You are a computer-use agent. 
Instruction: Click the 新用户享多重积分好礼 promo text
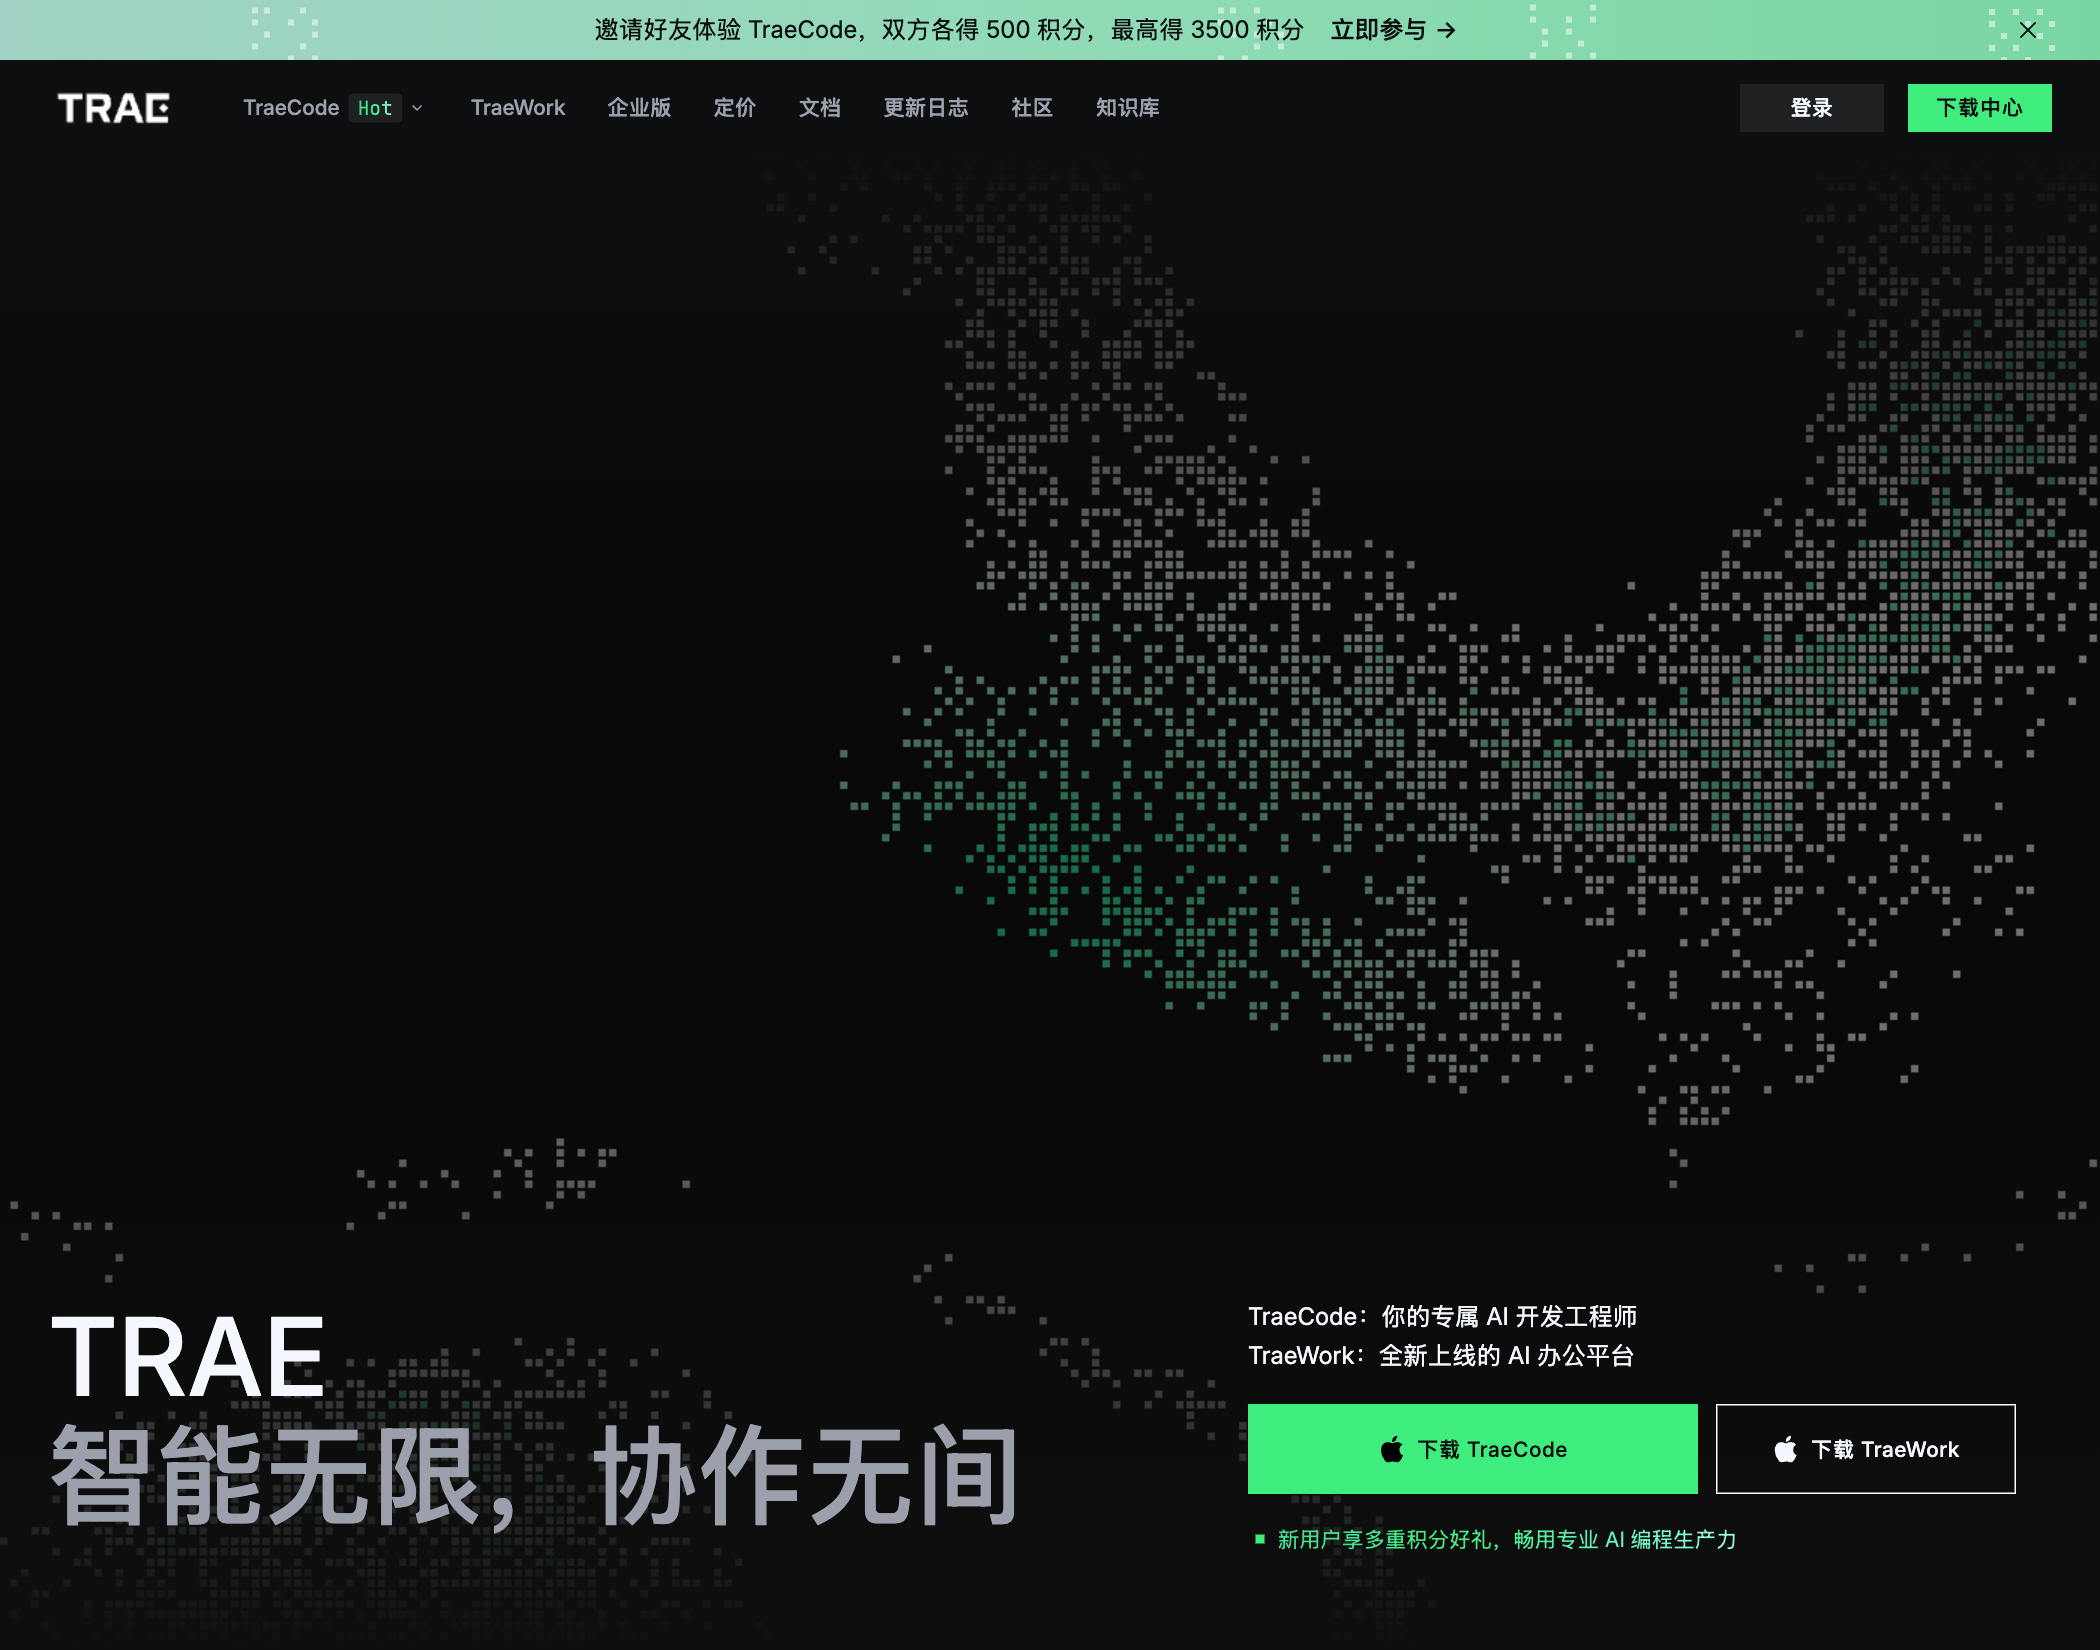[x=1507, y=1540]
